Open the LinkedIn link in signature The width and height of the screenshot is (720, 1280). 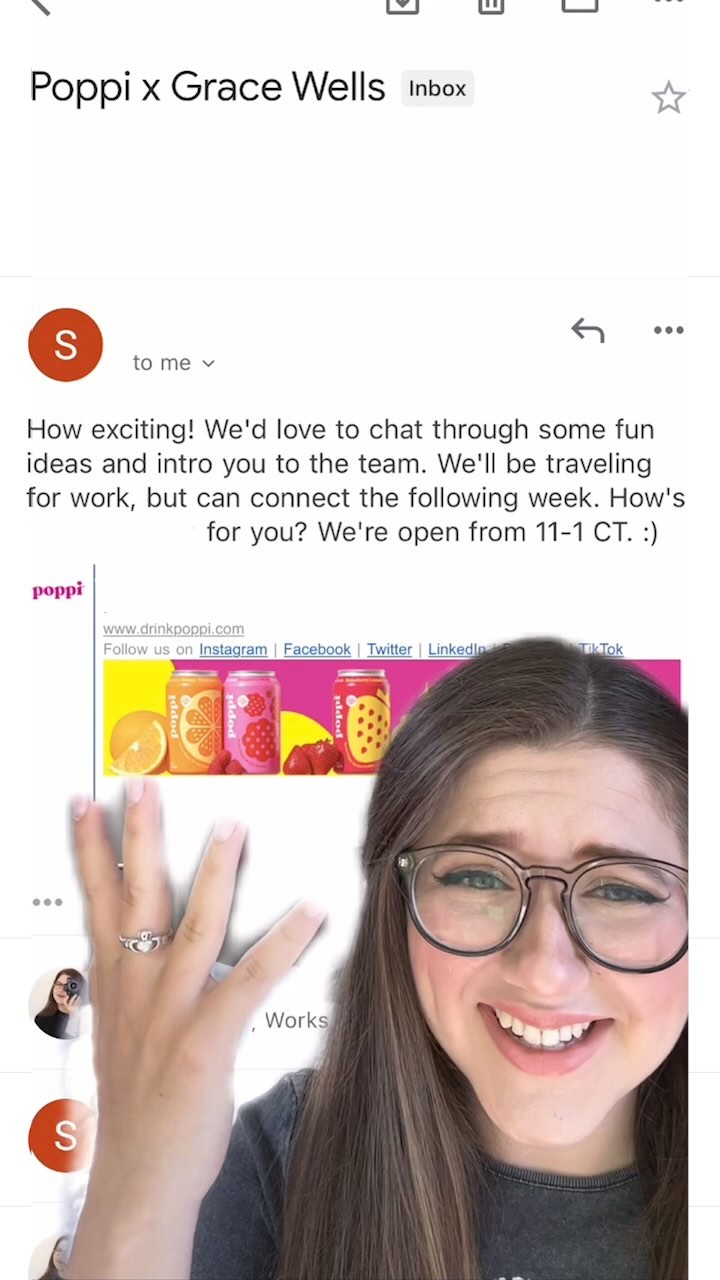point(457,649)
